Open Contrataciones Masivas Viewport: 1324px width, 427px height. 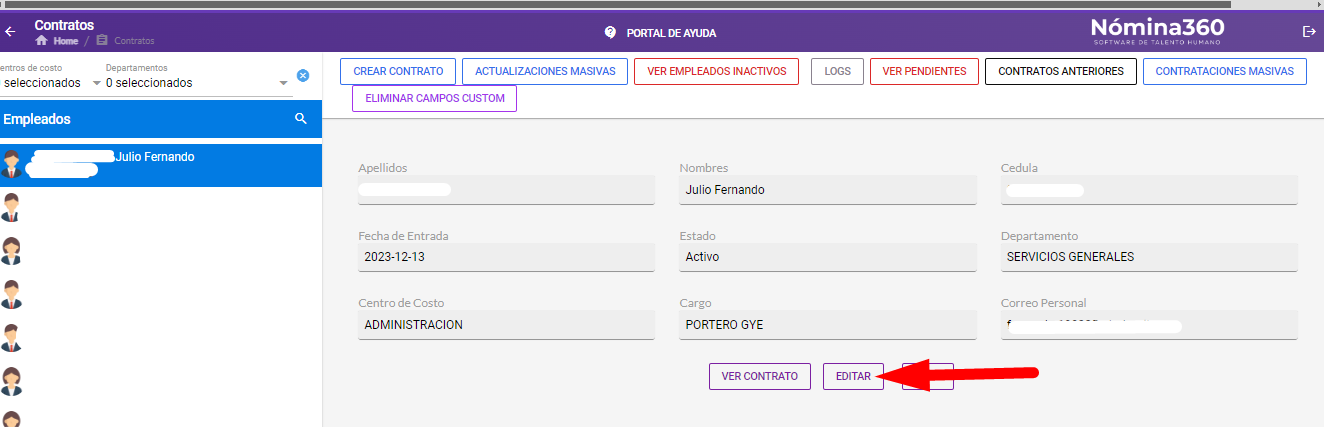pos(1224,71)
